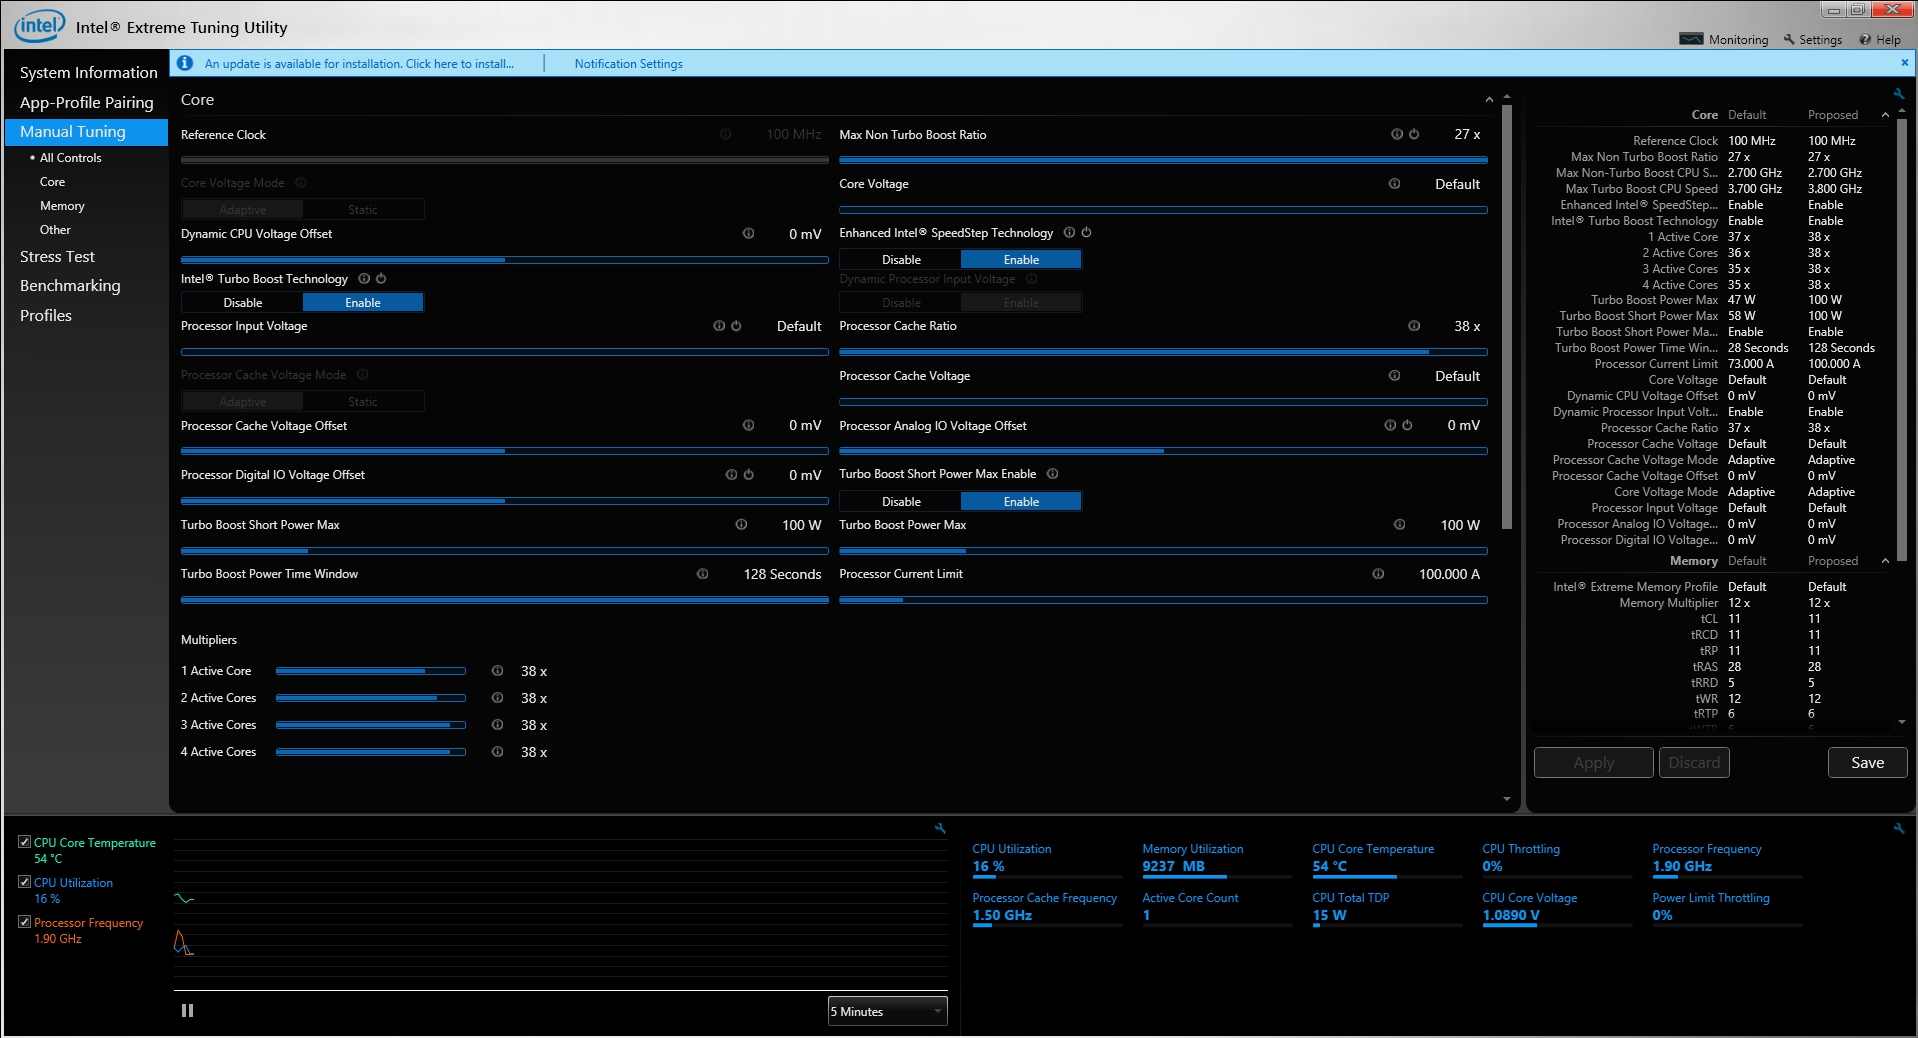Click info icon for Intel Turbo Boost Technology
Viewport: 1918px width, 1038px height.
364,278
